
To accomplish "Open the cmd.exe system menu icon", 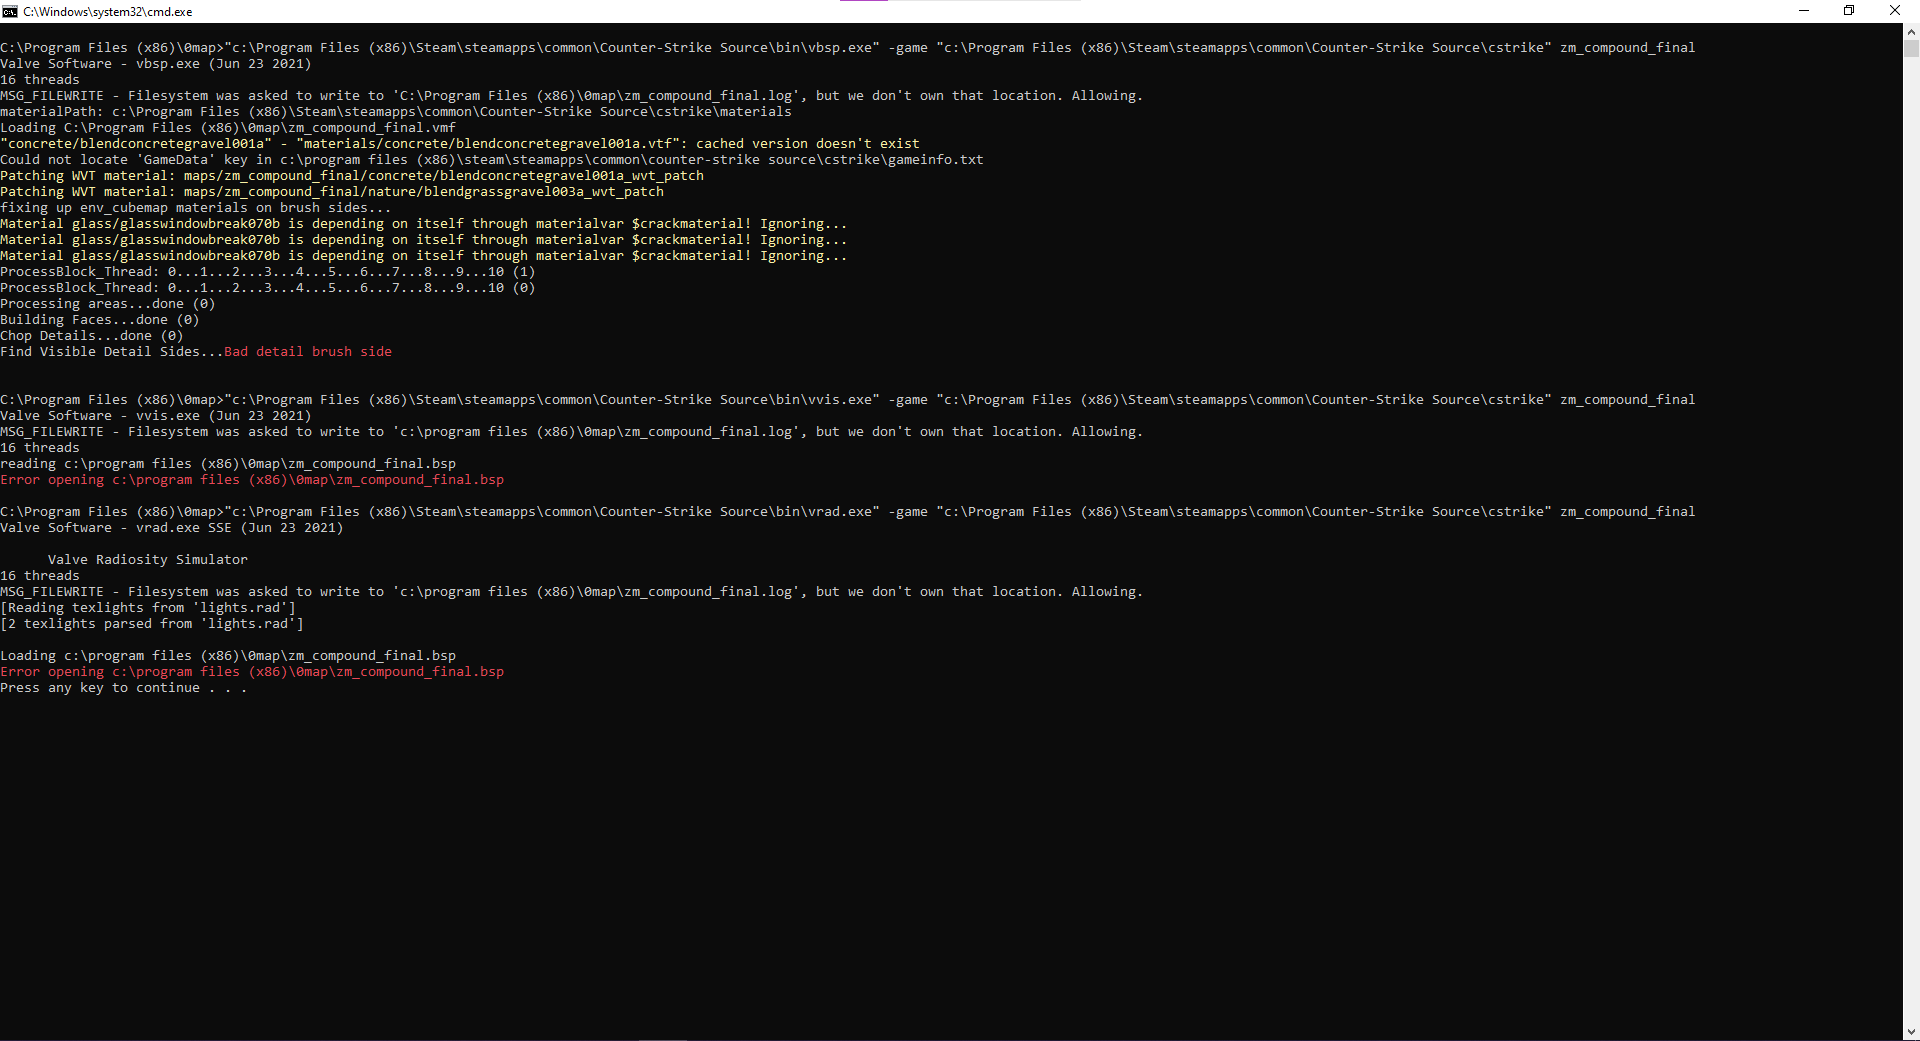I will click(x=10, y=11).
